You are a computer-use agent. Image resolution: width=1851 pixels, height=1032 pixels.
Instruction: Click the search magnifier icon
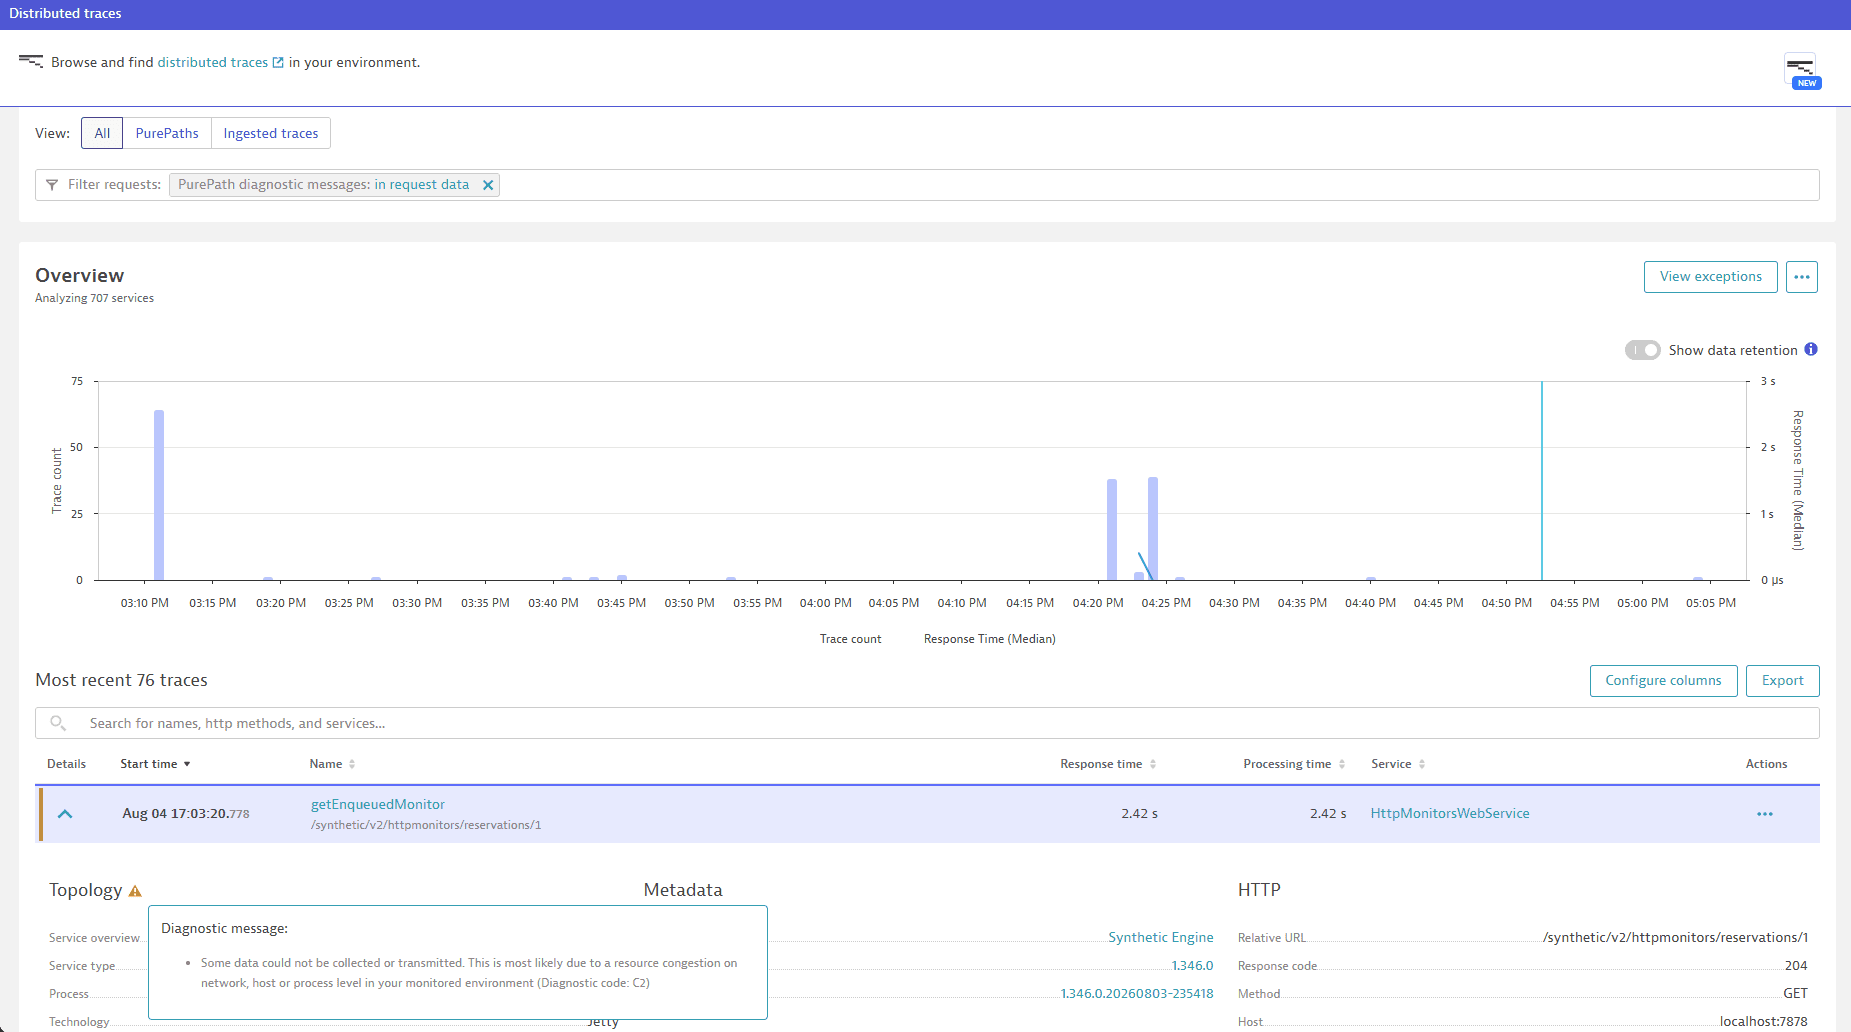58,723
